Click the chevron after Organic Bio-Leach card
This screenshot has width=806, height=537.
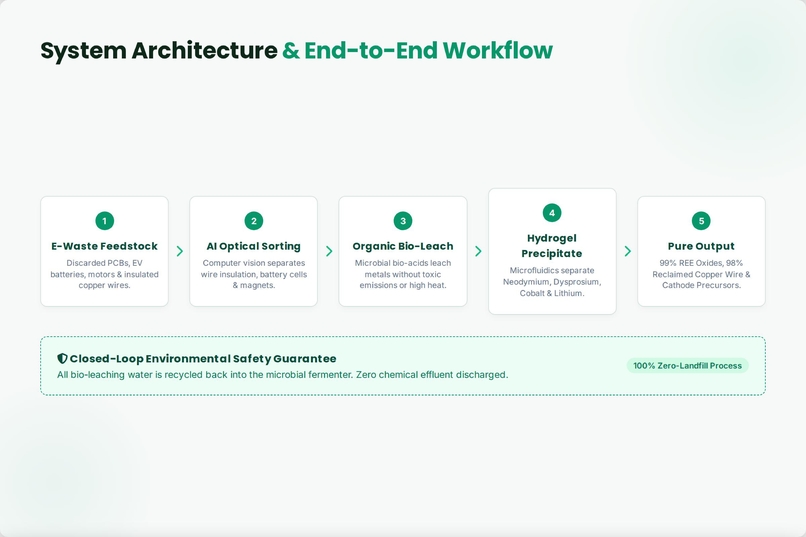point(478,251)
